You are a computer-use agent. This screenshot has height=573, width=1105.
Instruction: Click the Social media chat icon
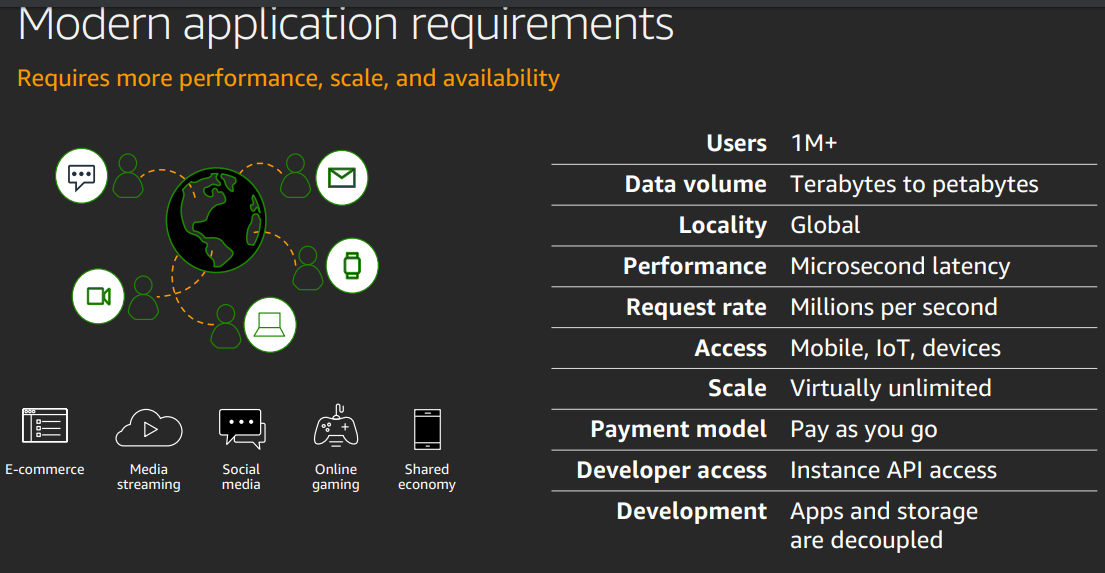click(241, 428)
